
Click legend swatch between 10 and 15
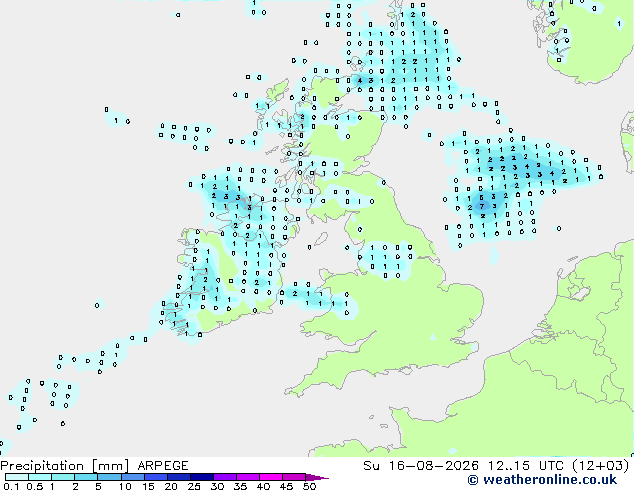click(x=132, y=477)
